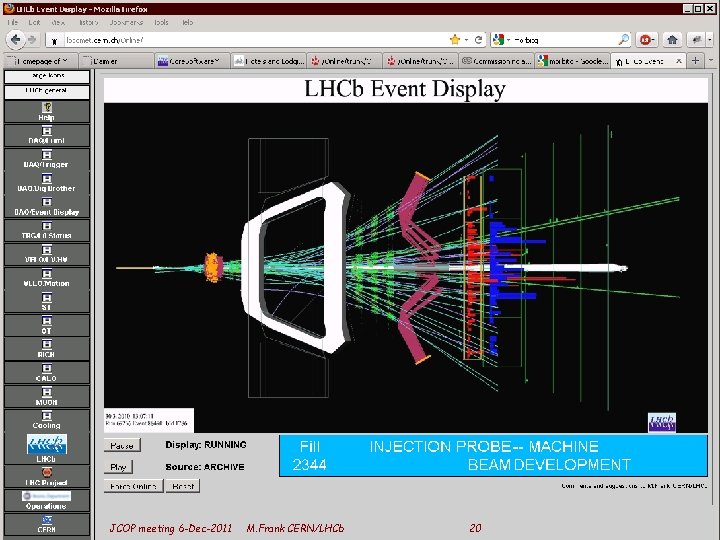The height and width of the screenshot is (540, 720).
Task: Open the DAQ/Big Brother sidebar entry
Action: click(x=47, y=183)
